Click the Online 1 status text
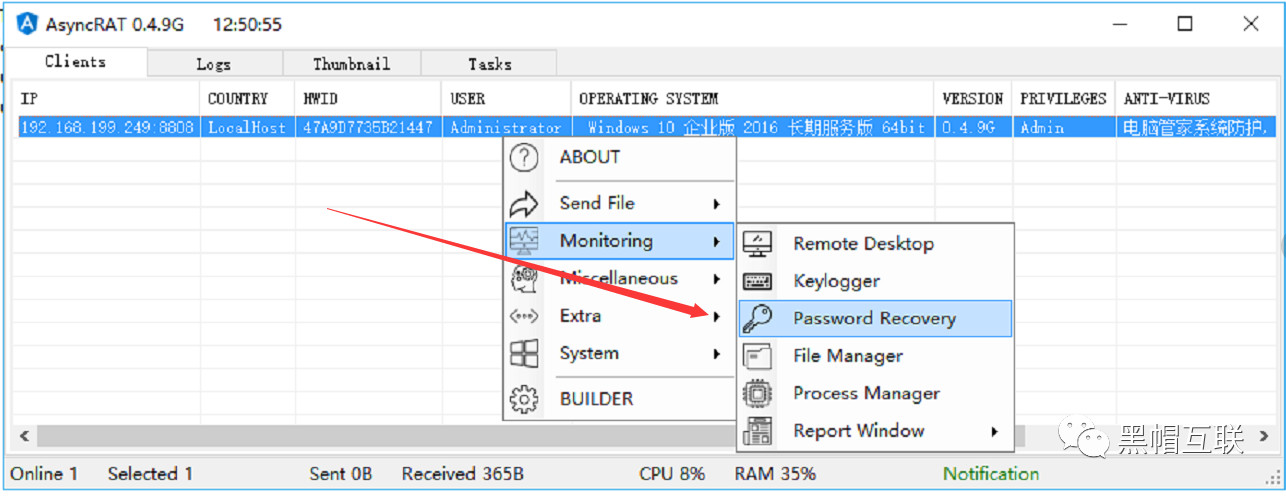Viewport: 1286px width, 496px height. point(43,473)
